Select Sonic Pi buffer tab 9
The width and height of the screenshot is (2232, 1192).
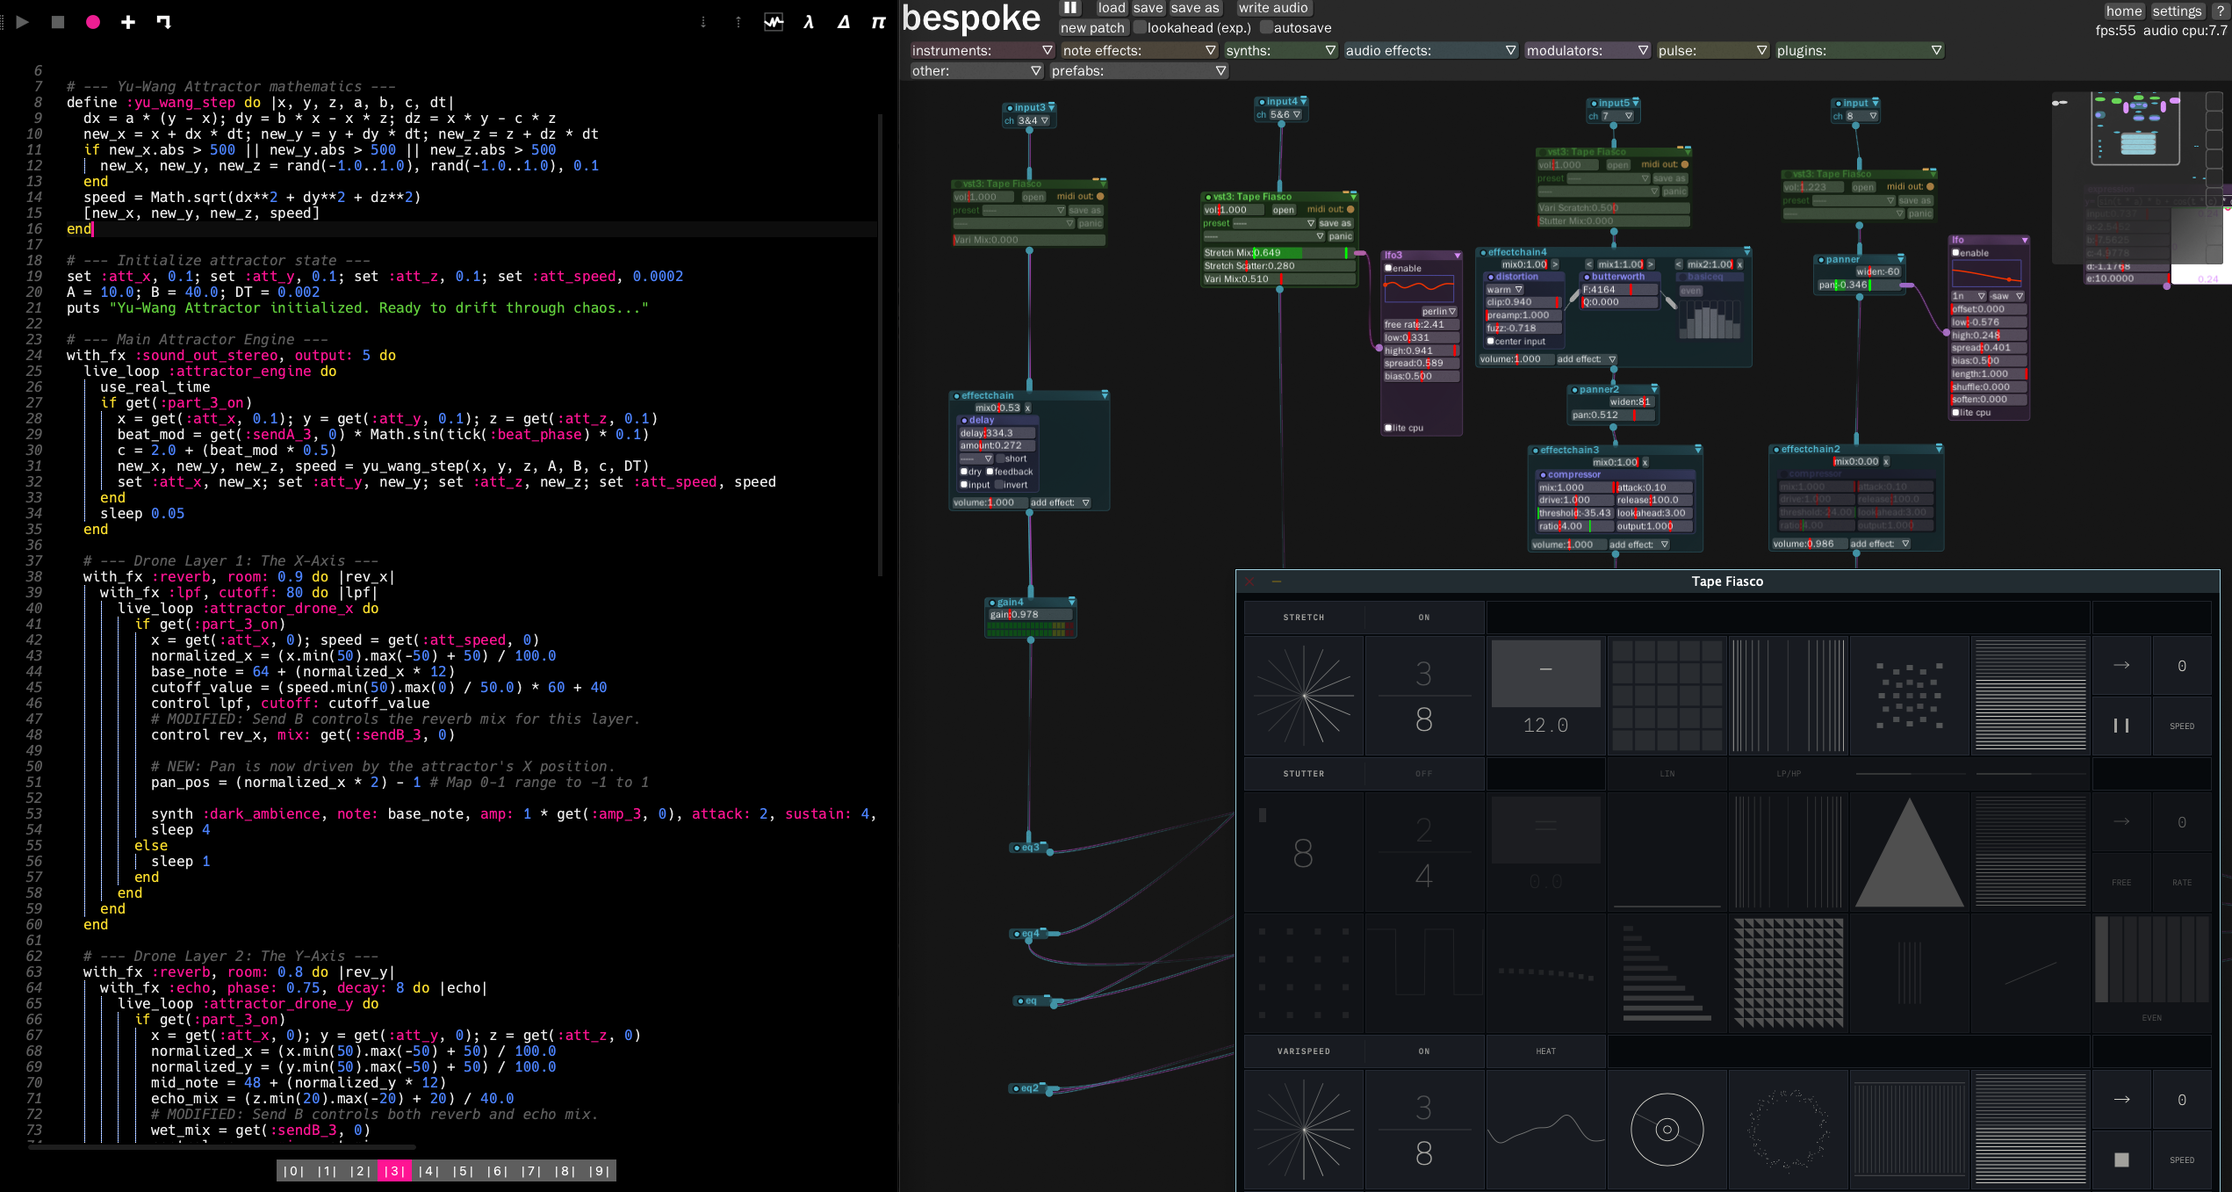click(599, 1171)
